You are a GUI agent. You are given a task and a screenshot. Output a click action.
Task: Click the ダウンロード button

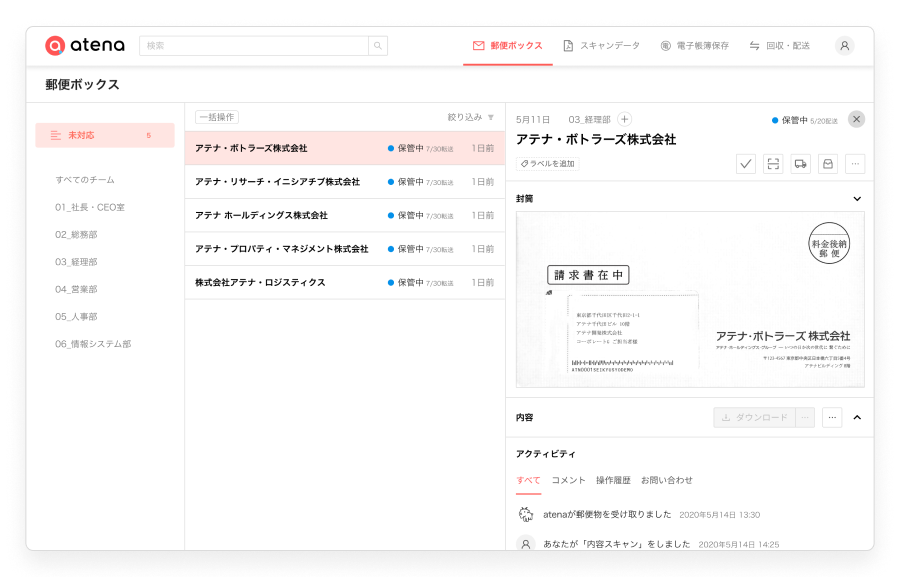click(754, 417)
